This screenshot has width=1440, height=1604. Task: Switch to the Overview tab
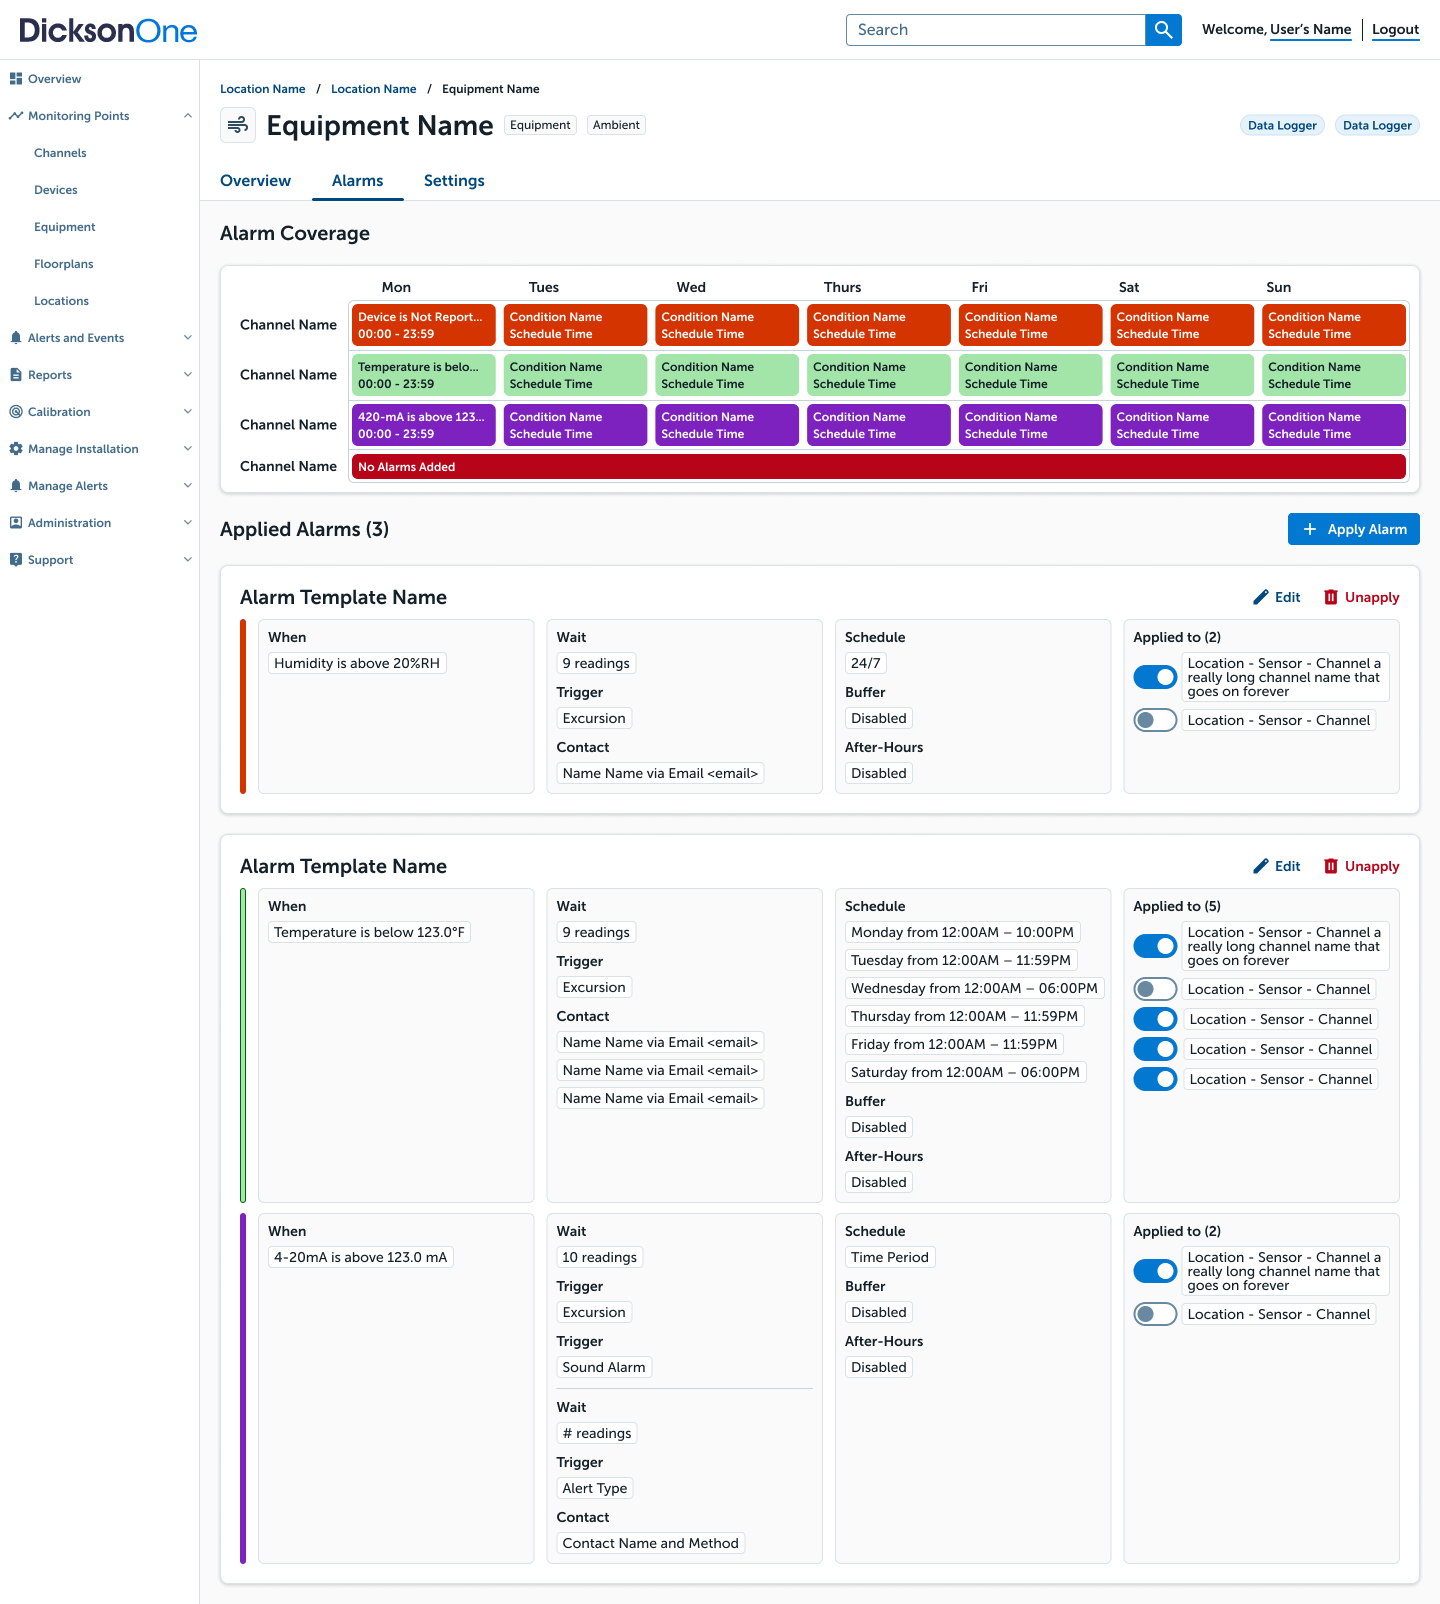click(x=255, y=181)
